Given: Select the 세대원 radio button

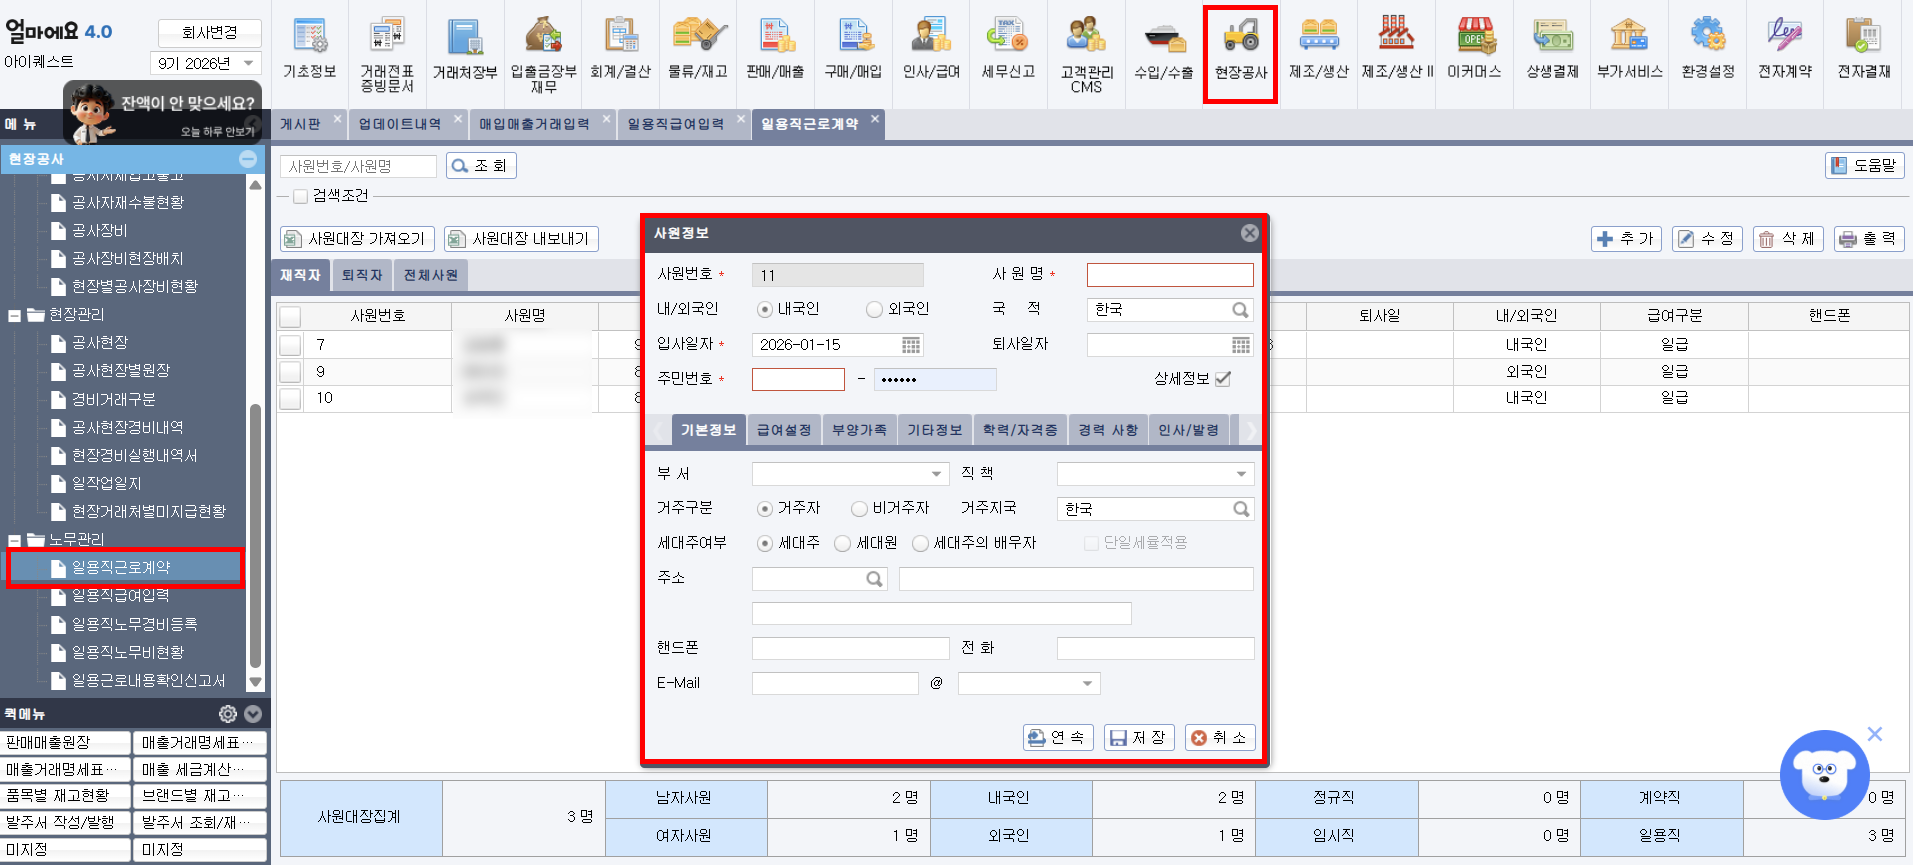Looking at the screenshot, I should 843,543.
